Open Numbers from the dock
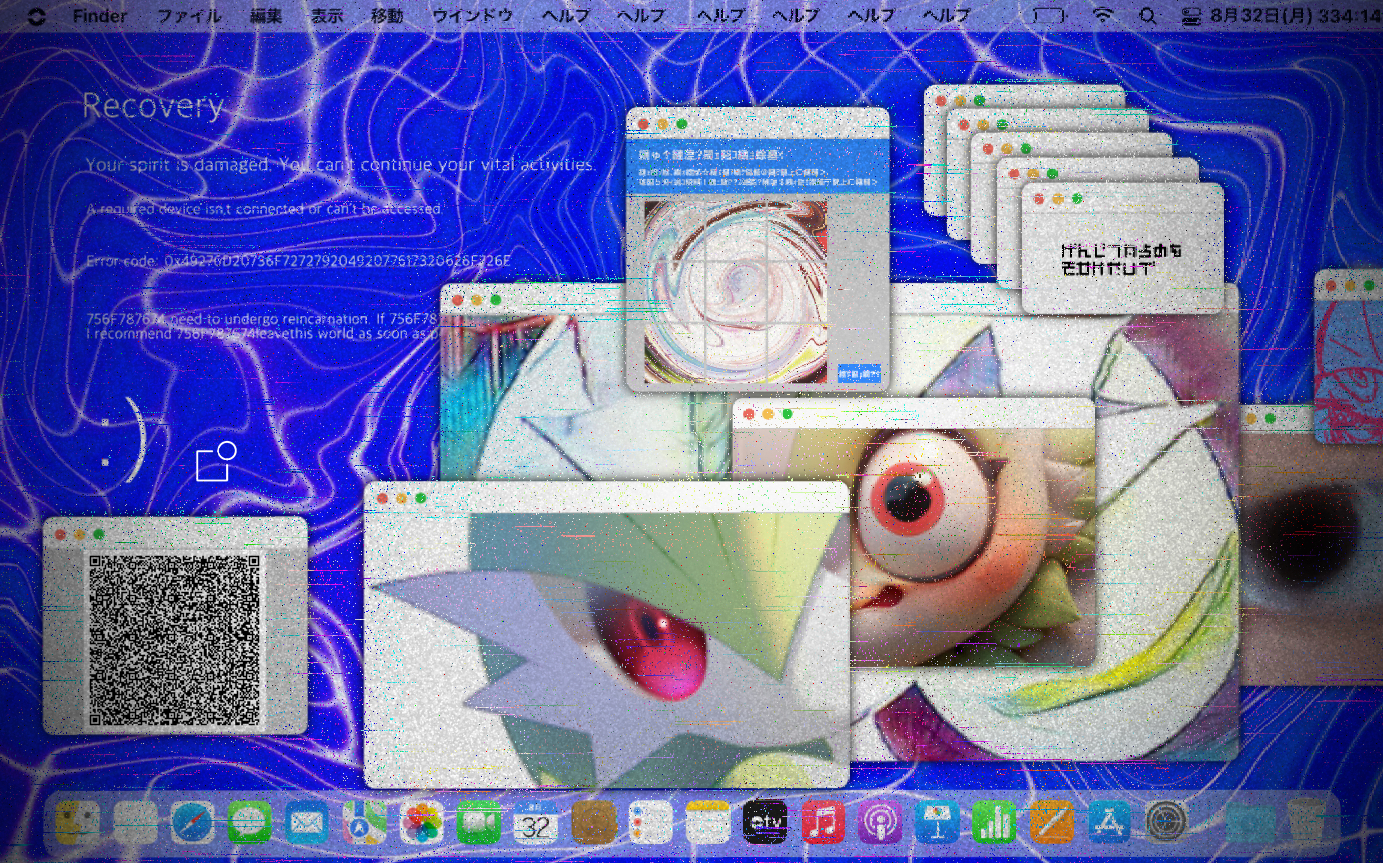The image size is (1383, 863). tap(994, 822)
